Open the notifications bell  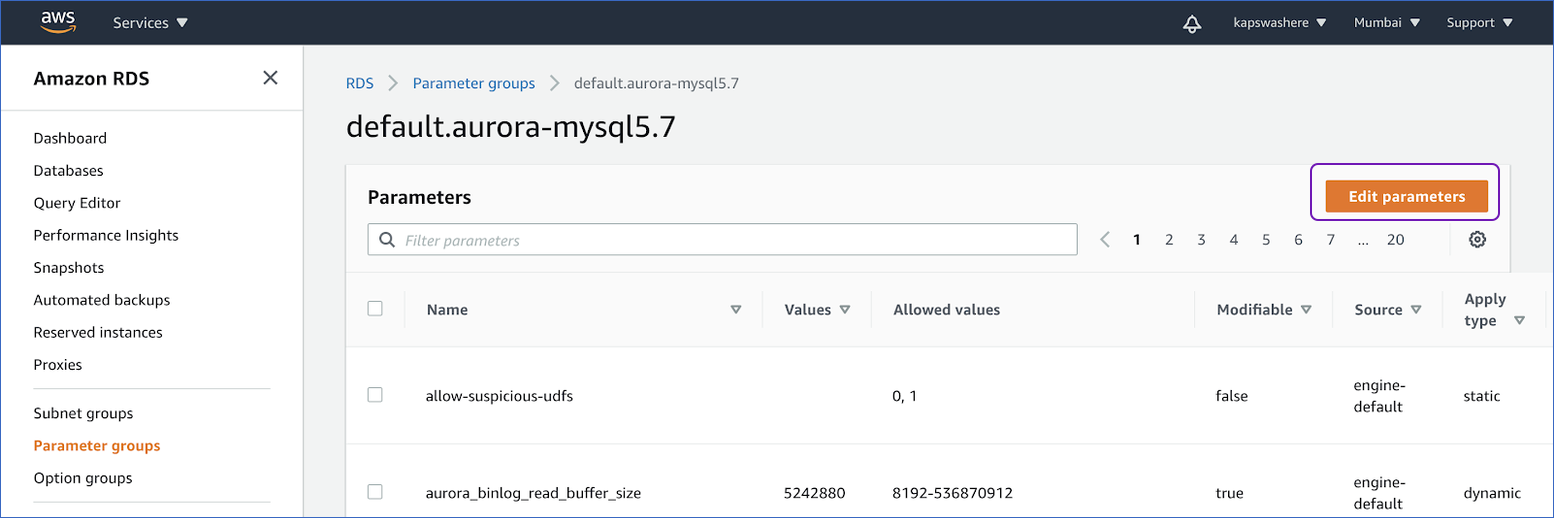point(1191,23)
